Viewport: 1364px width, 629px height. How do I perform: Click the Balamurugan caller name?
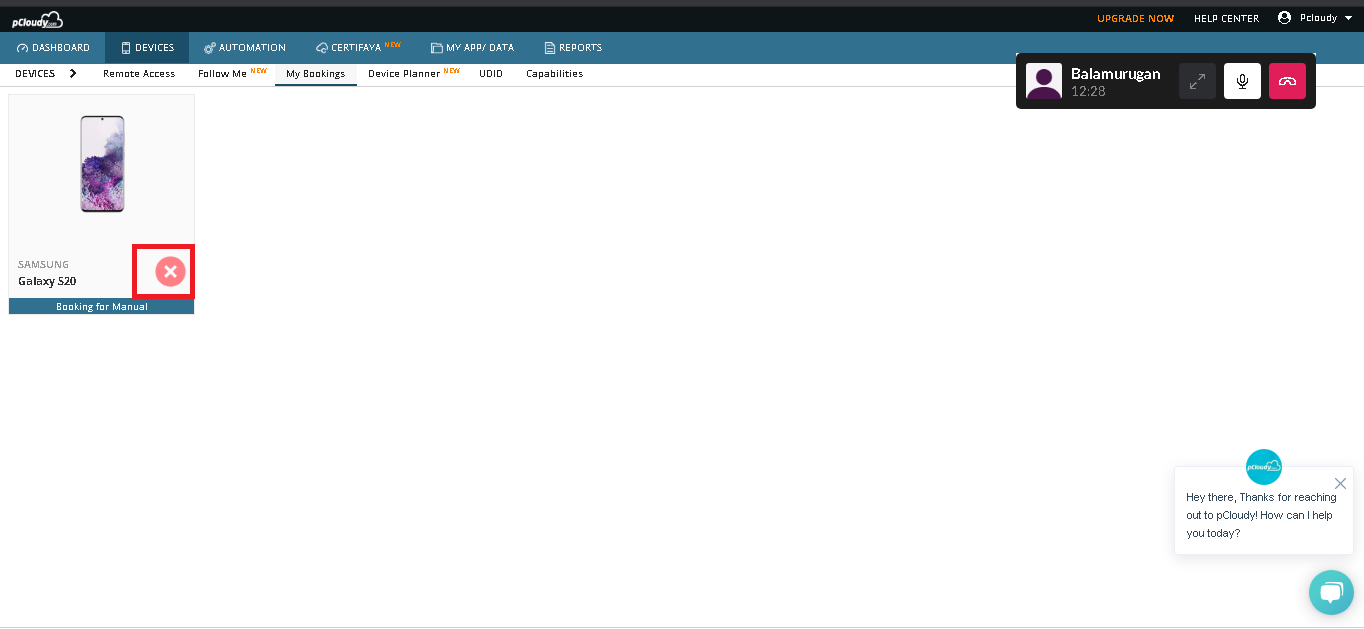(x=1116, y=74)
